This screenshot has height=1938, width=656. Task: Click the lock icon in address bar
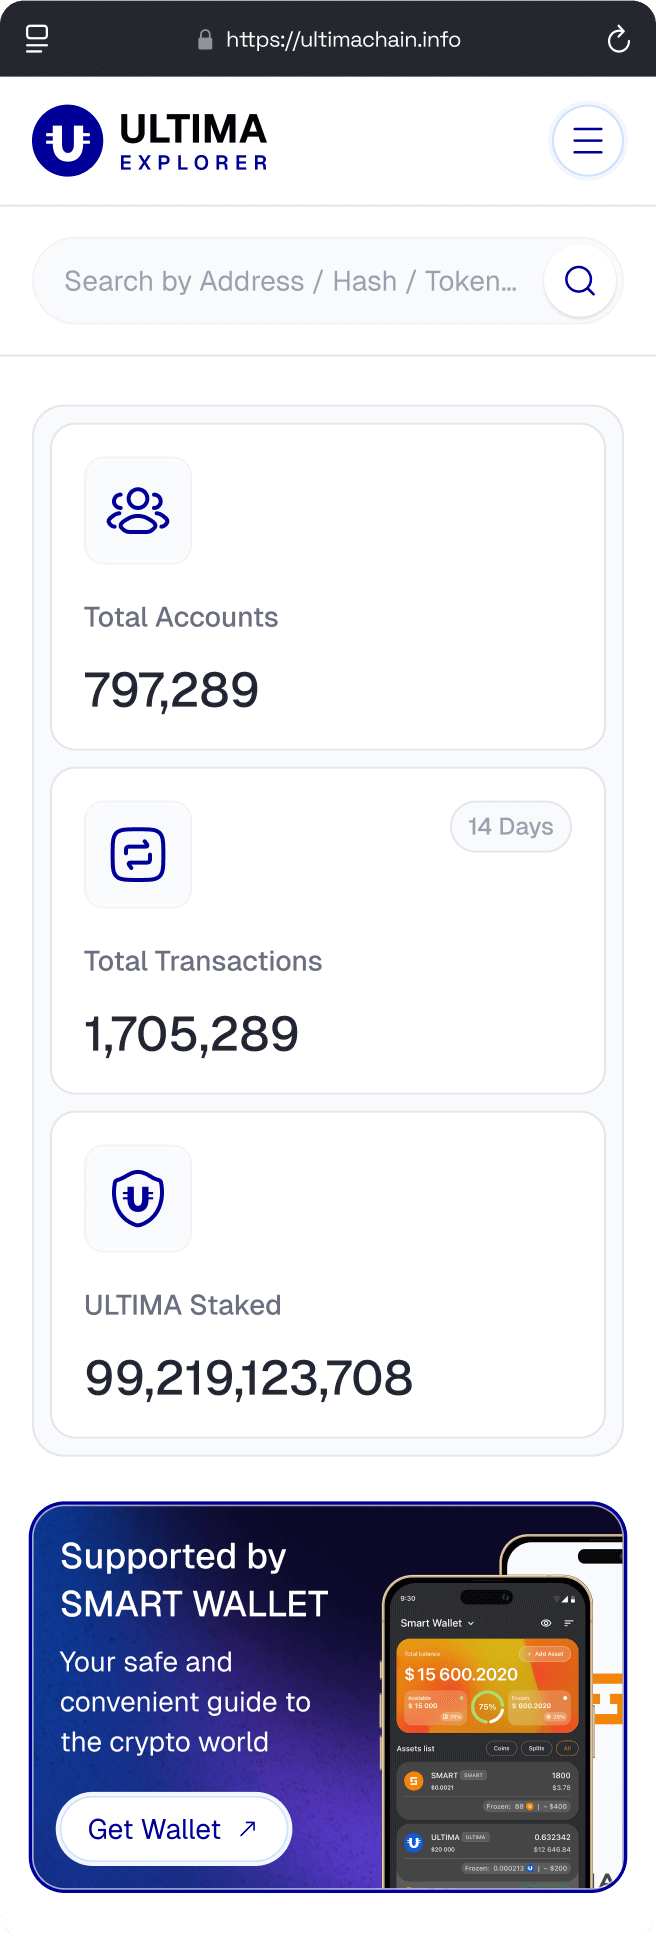click(205, 40)
